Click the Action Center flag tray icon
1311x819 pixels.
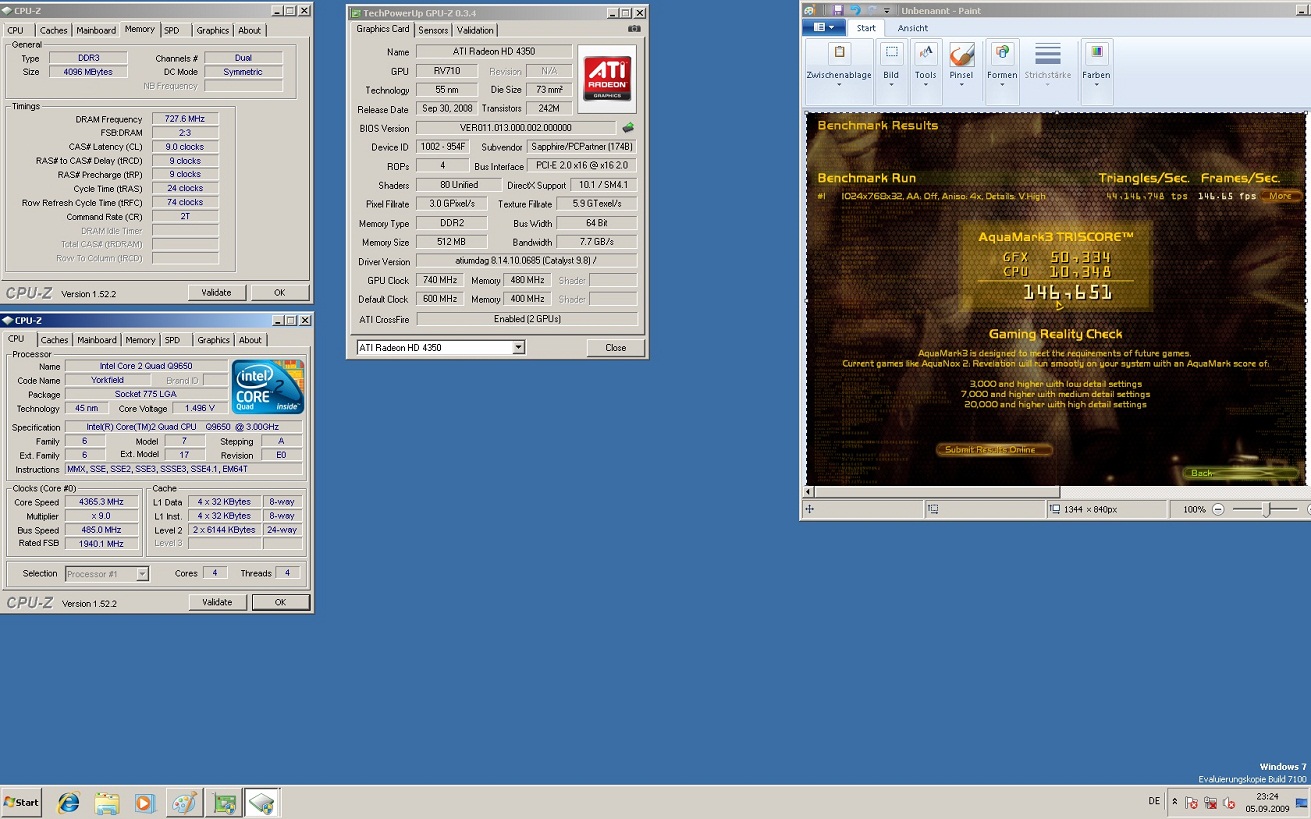(x=1192, y=802)
